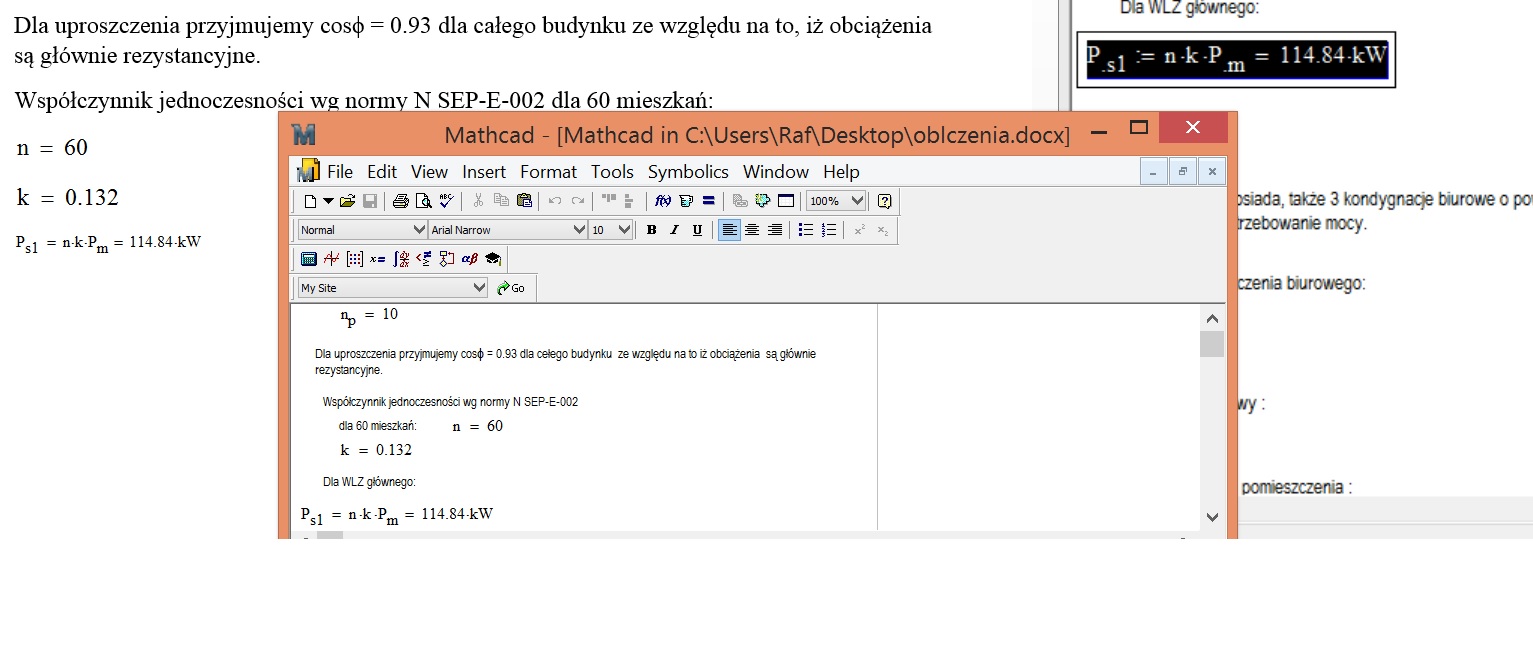Select the highlighted P.s1 := n·k·P.m equation
The height and width of the screenshot is (648, 1533).
[1236, 58]
